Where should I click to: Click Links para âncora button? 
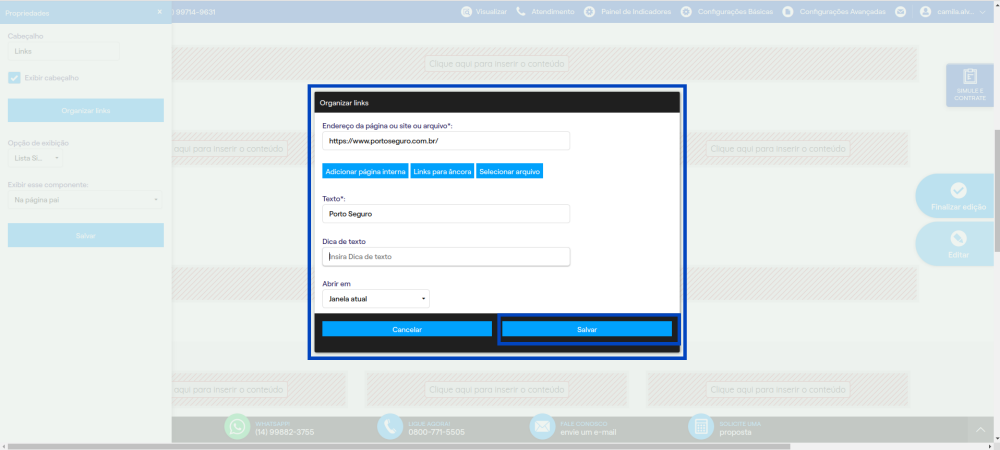pos(442,171)
